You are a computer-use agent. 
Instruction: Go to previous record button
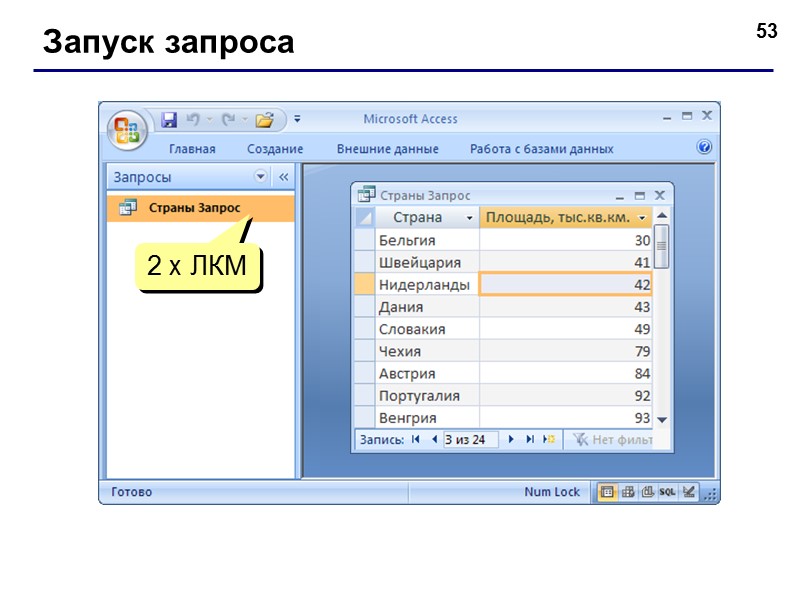click(x=434, y=439)
